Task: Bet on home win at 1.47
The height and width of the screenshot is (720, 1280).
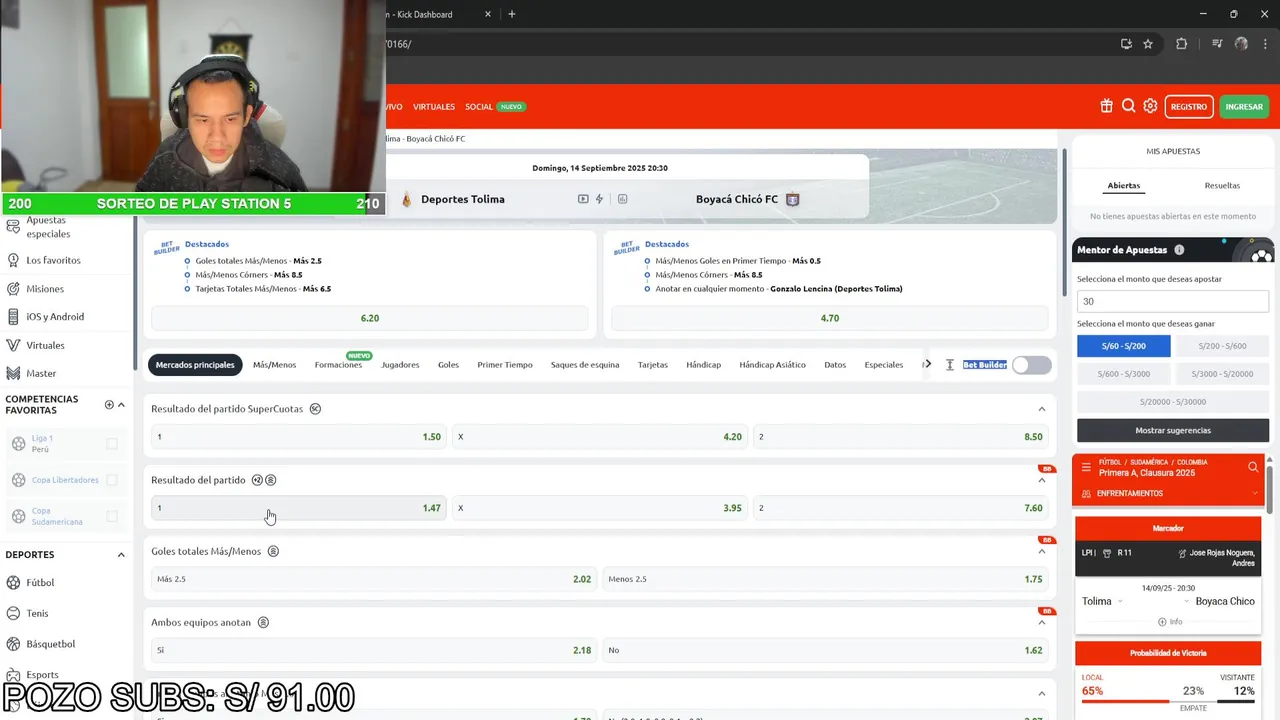Action: pyautogui.click(x=299, y=508)
